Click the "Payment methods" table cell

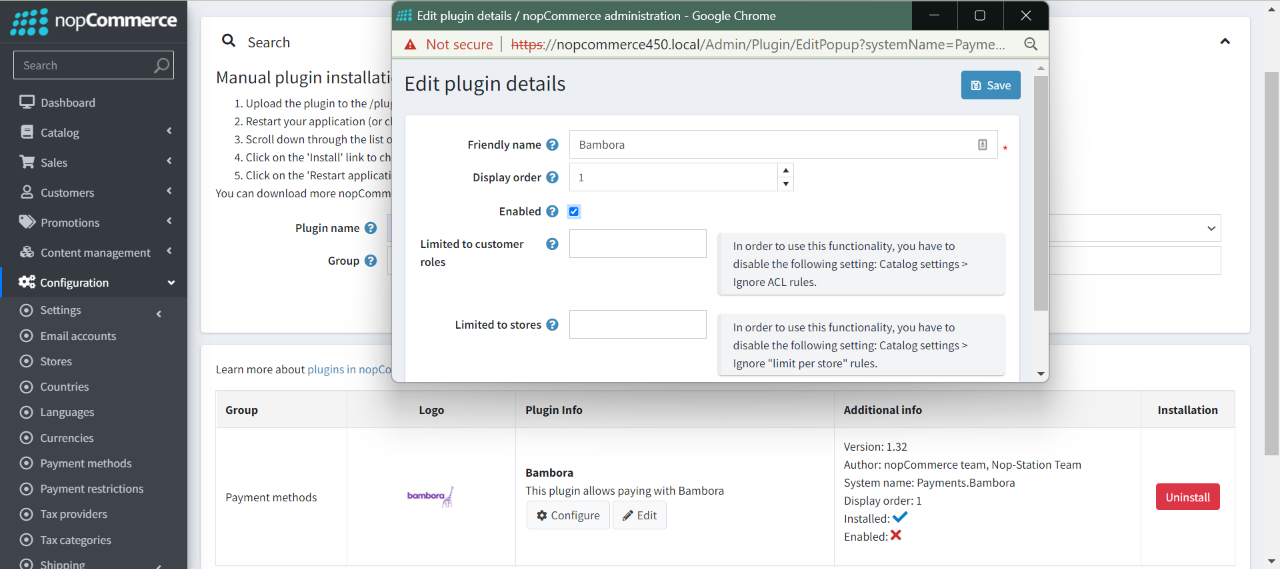[x=281, y=497]
